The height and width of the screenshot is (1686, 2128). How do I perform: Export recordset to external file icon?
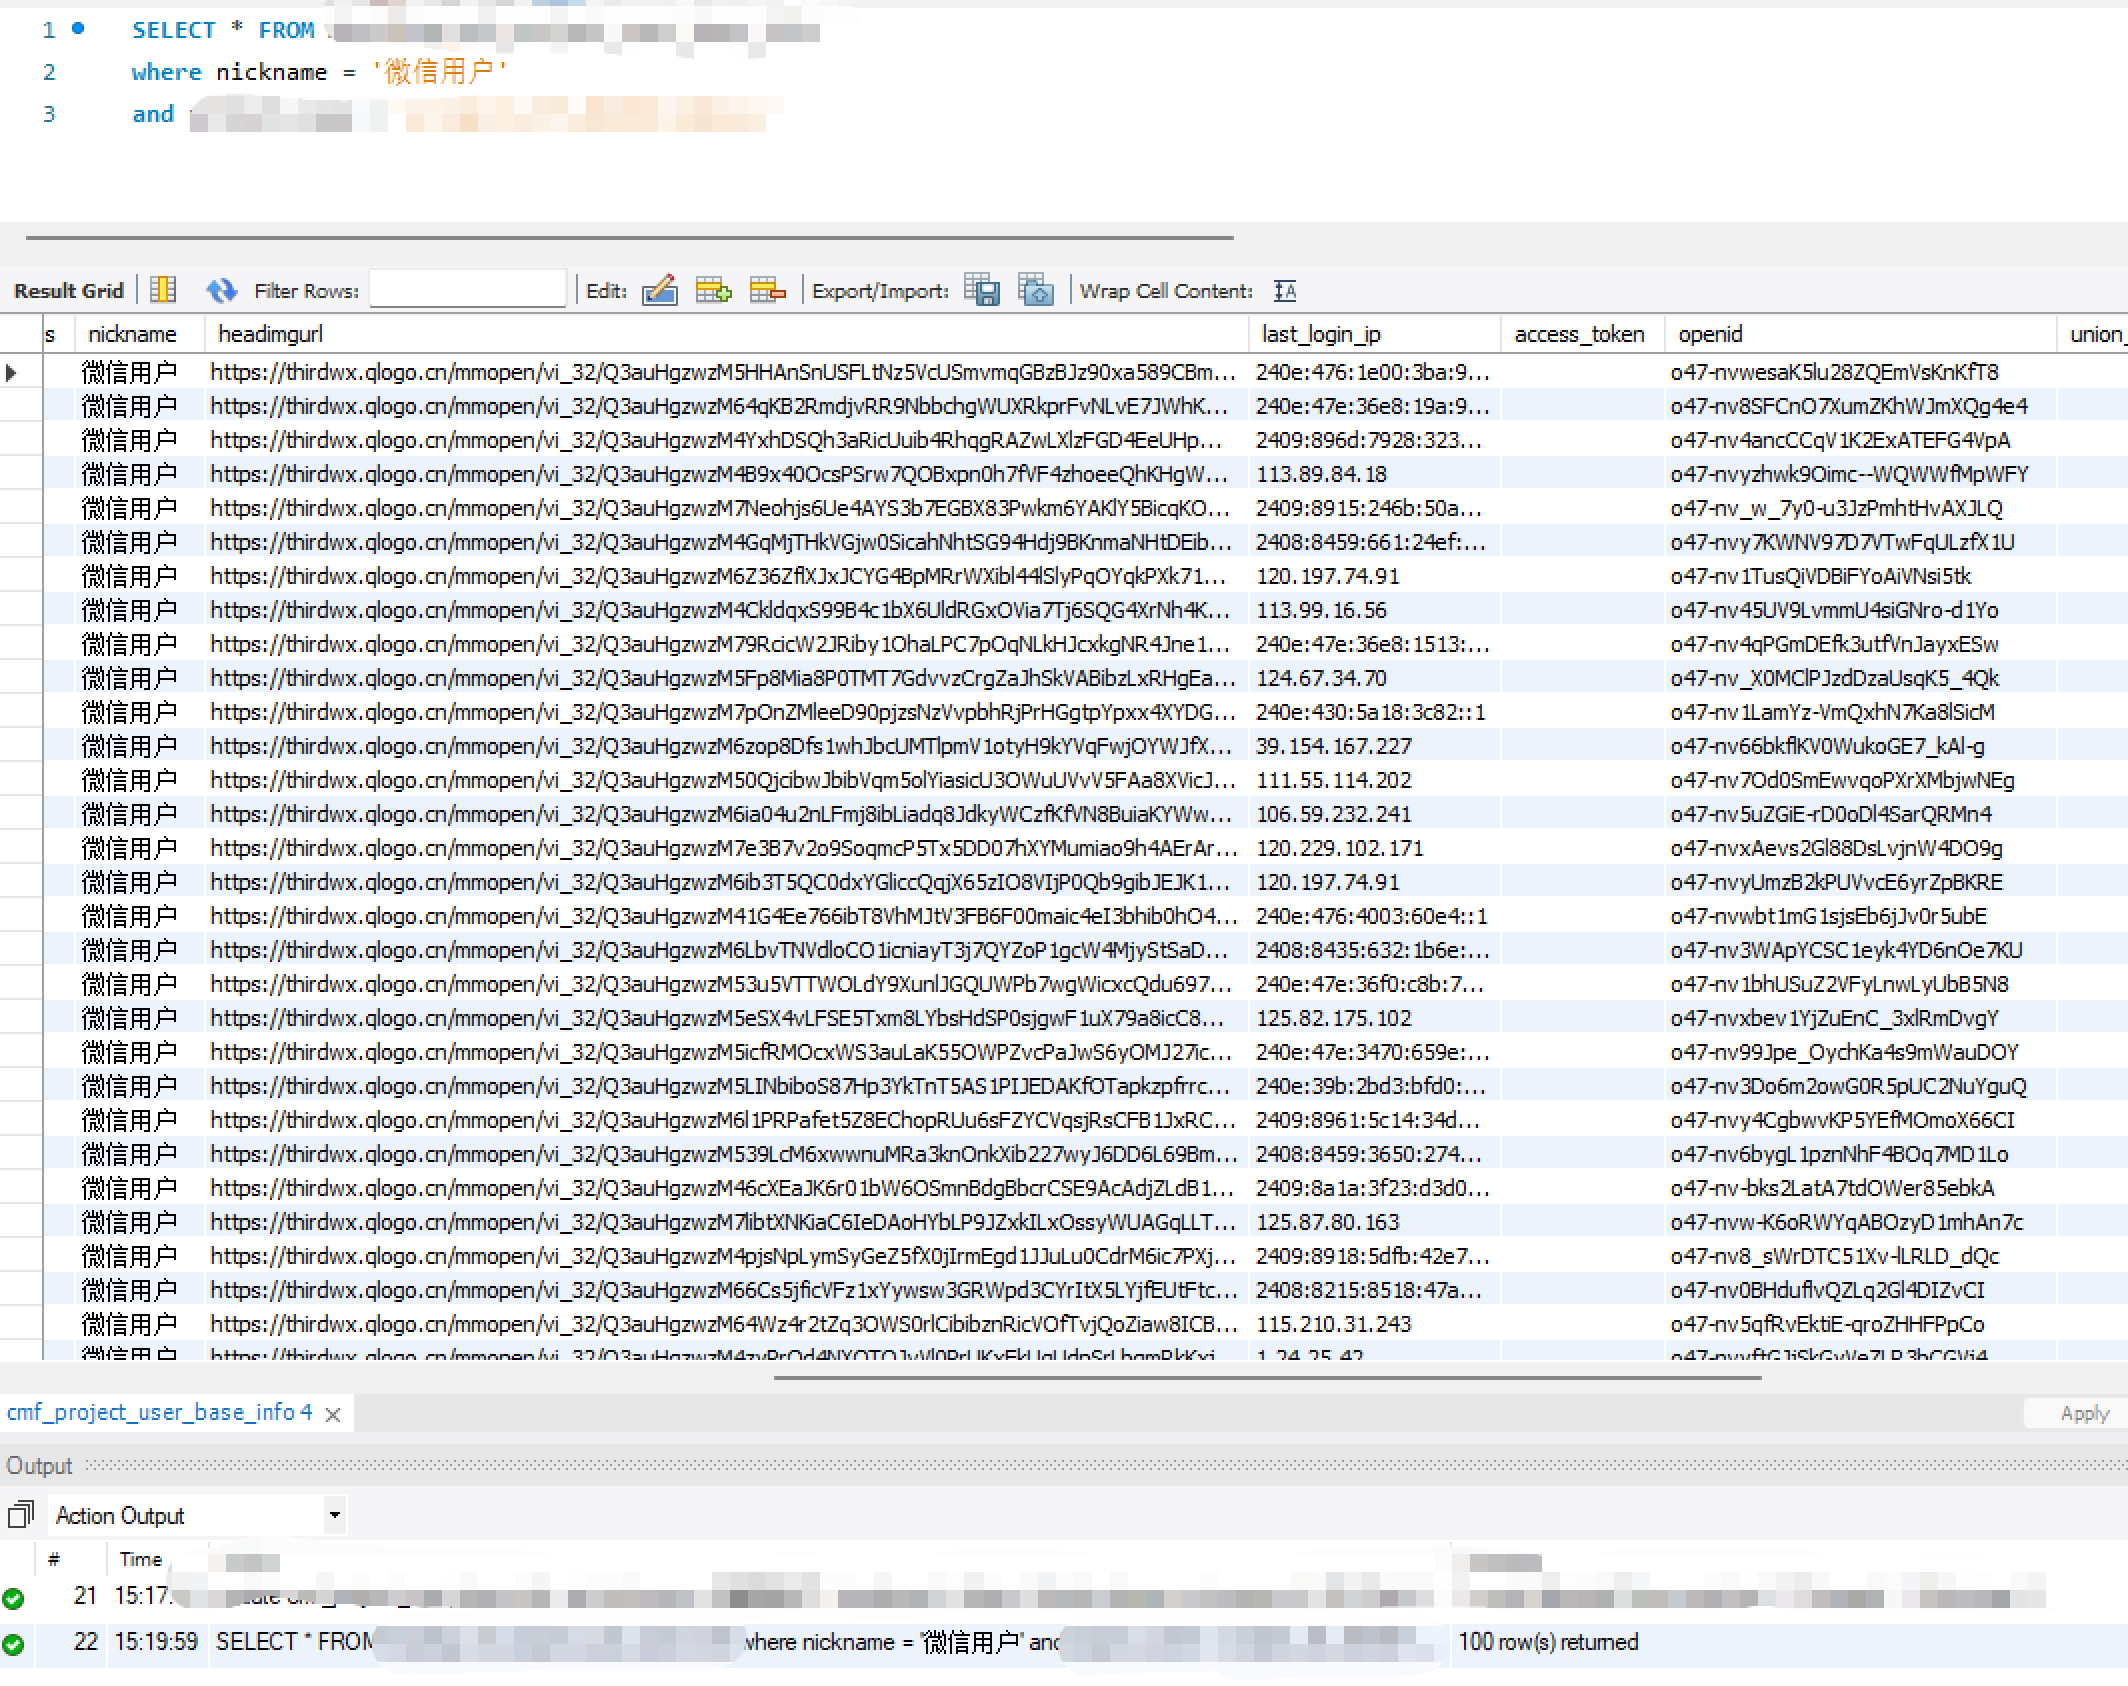tap(982, 290)
